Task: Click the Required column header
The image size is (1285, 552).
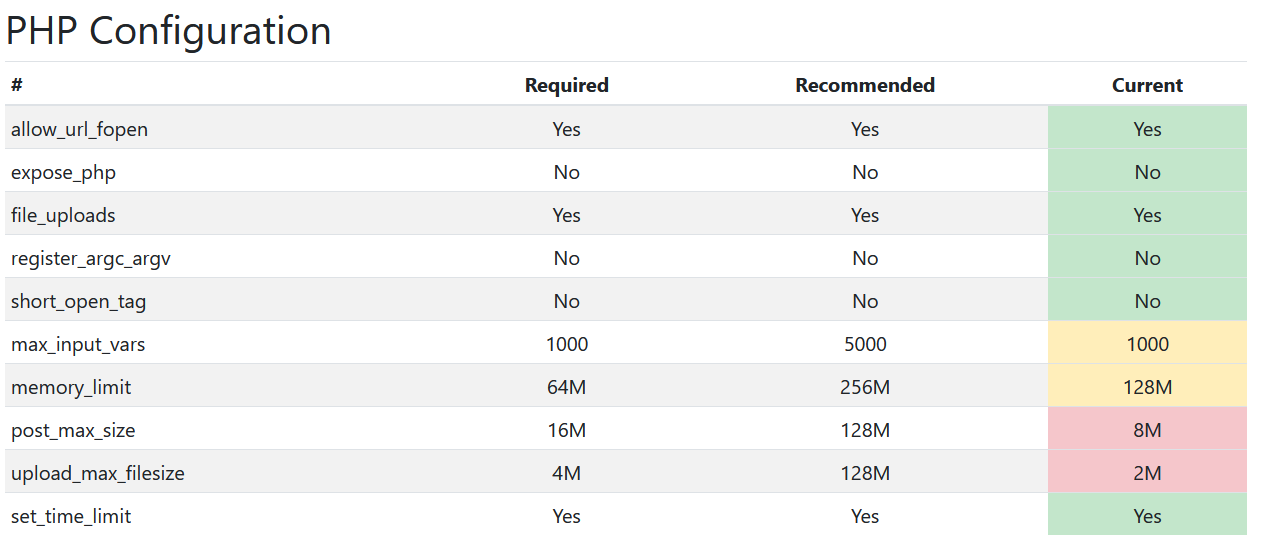Action: (x=566, y=86)
